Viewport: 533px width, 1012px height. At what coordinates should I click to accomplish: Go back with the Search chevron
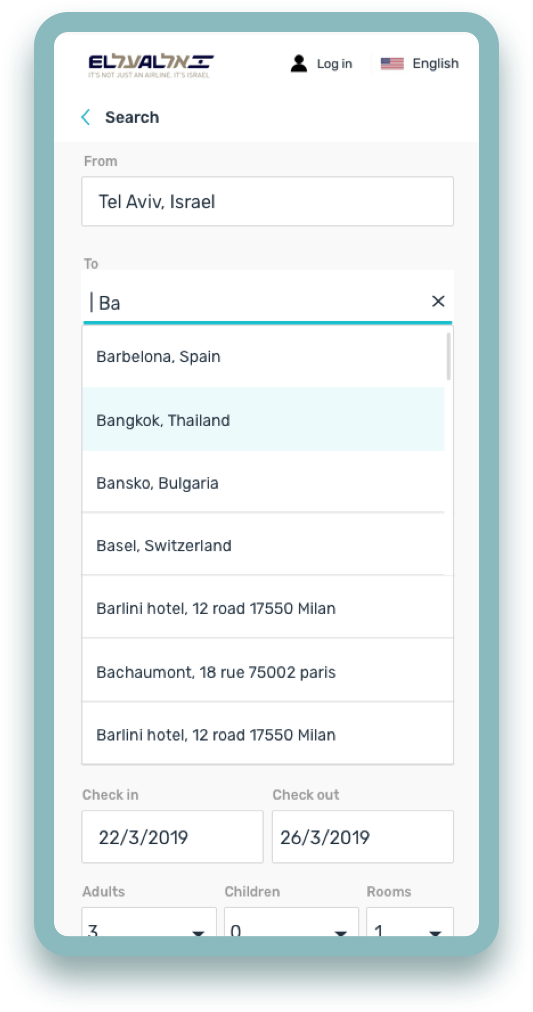85,117
